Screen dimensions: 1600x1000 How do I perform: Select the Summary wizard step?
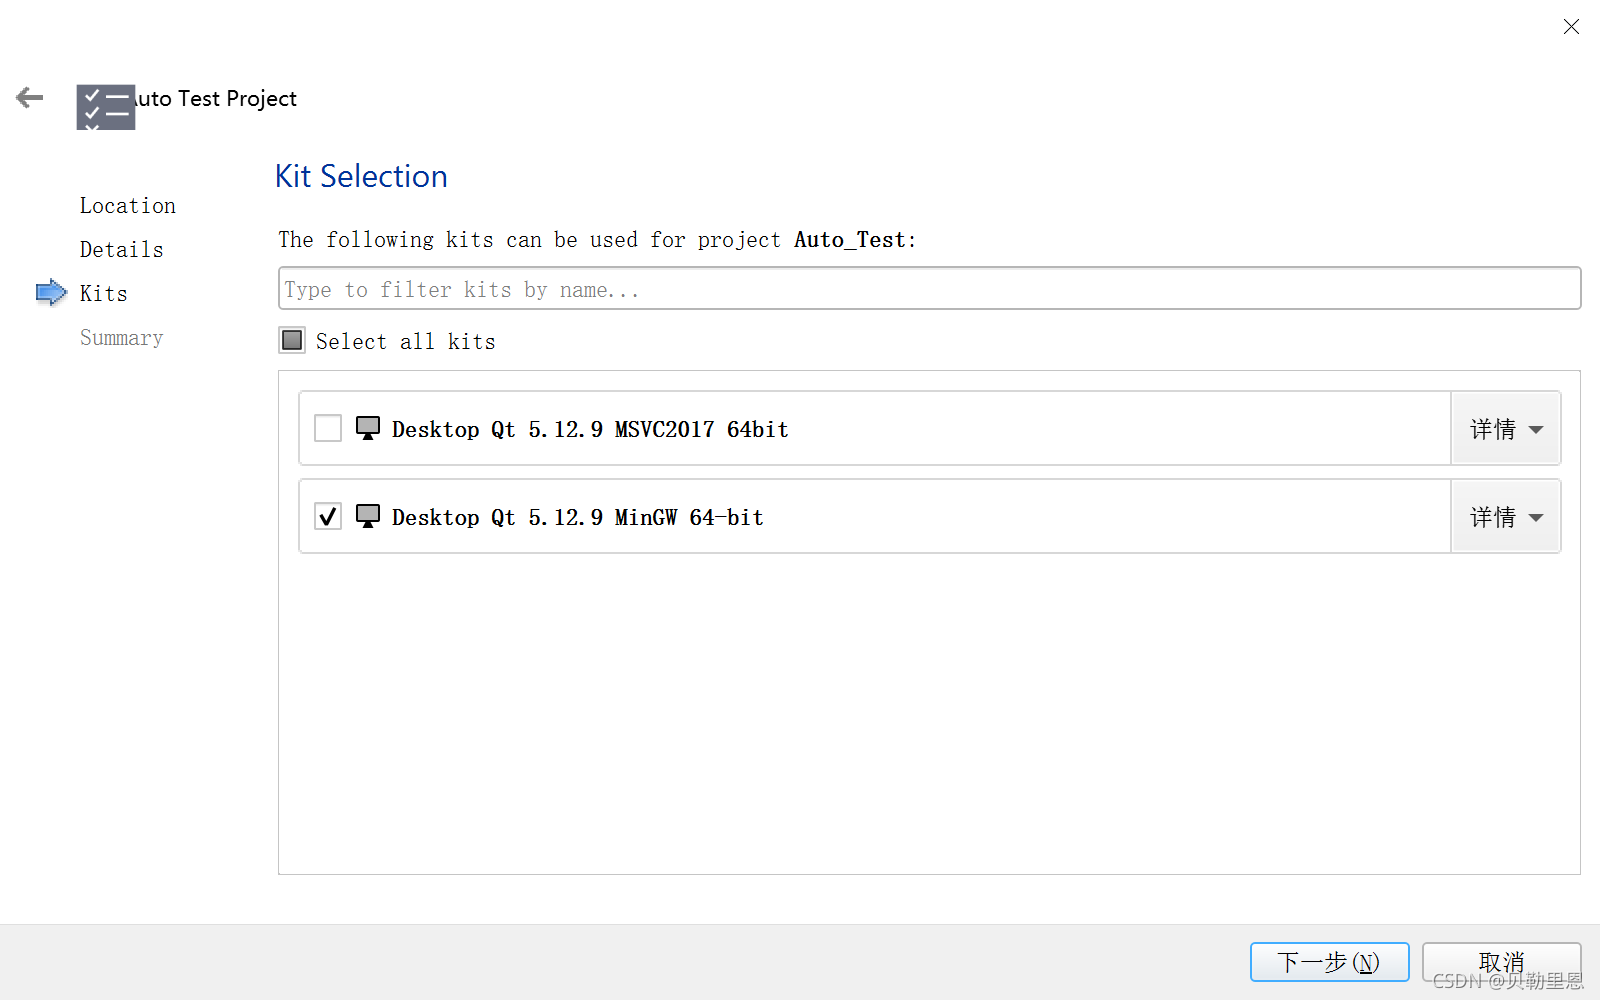tap(122, 338)
